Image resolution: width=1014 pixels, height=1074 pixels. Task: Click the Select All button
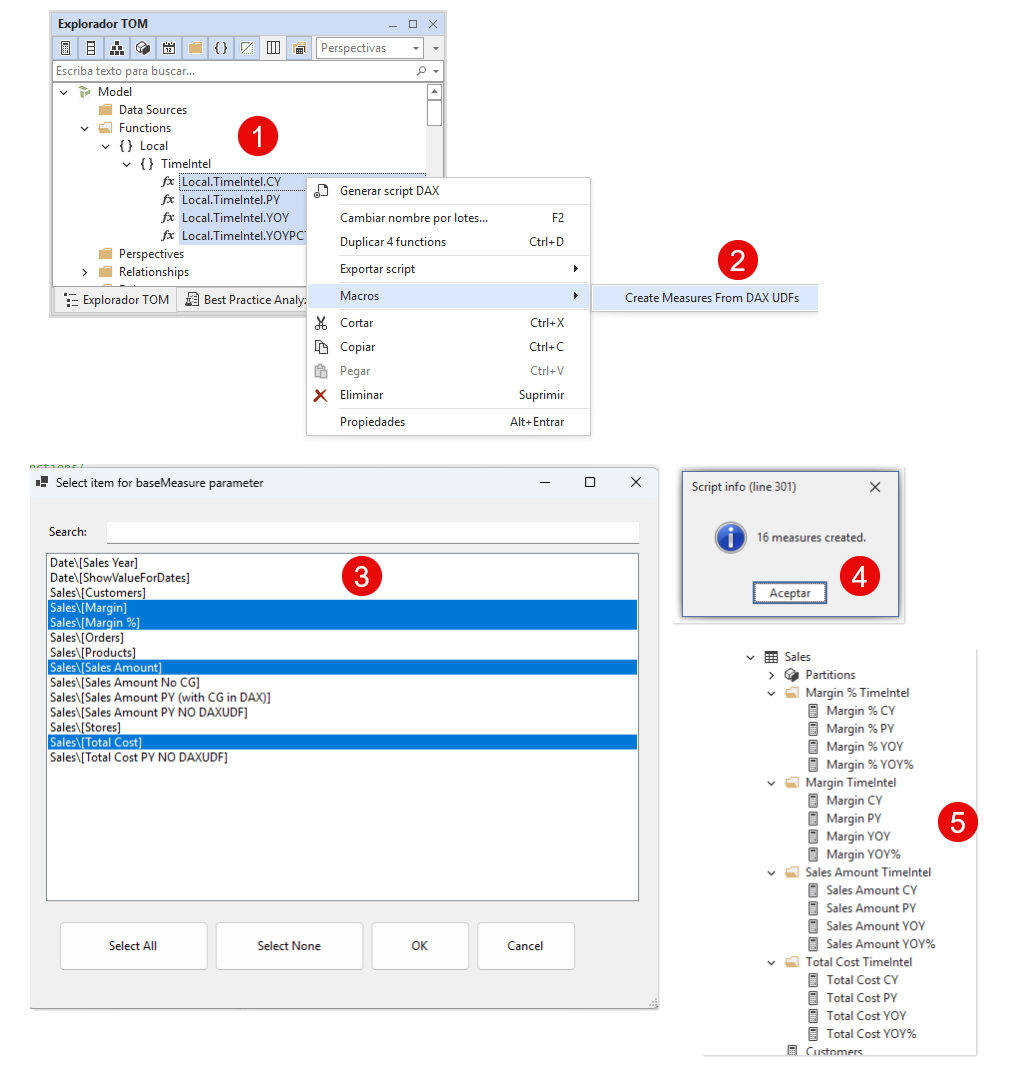pyautogui.click(x=133, y=946)
